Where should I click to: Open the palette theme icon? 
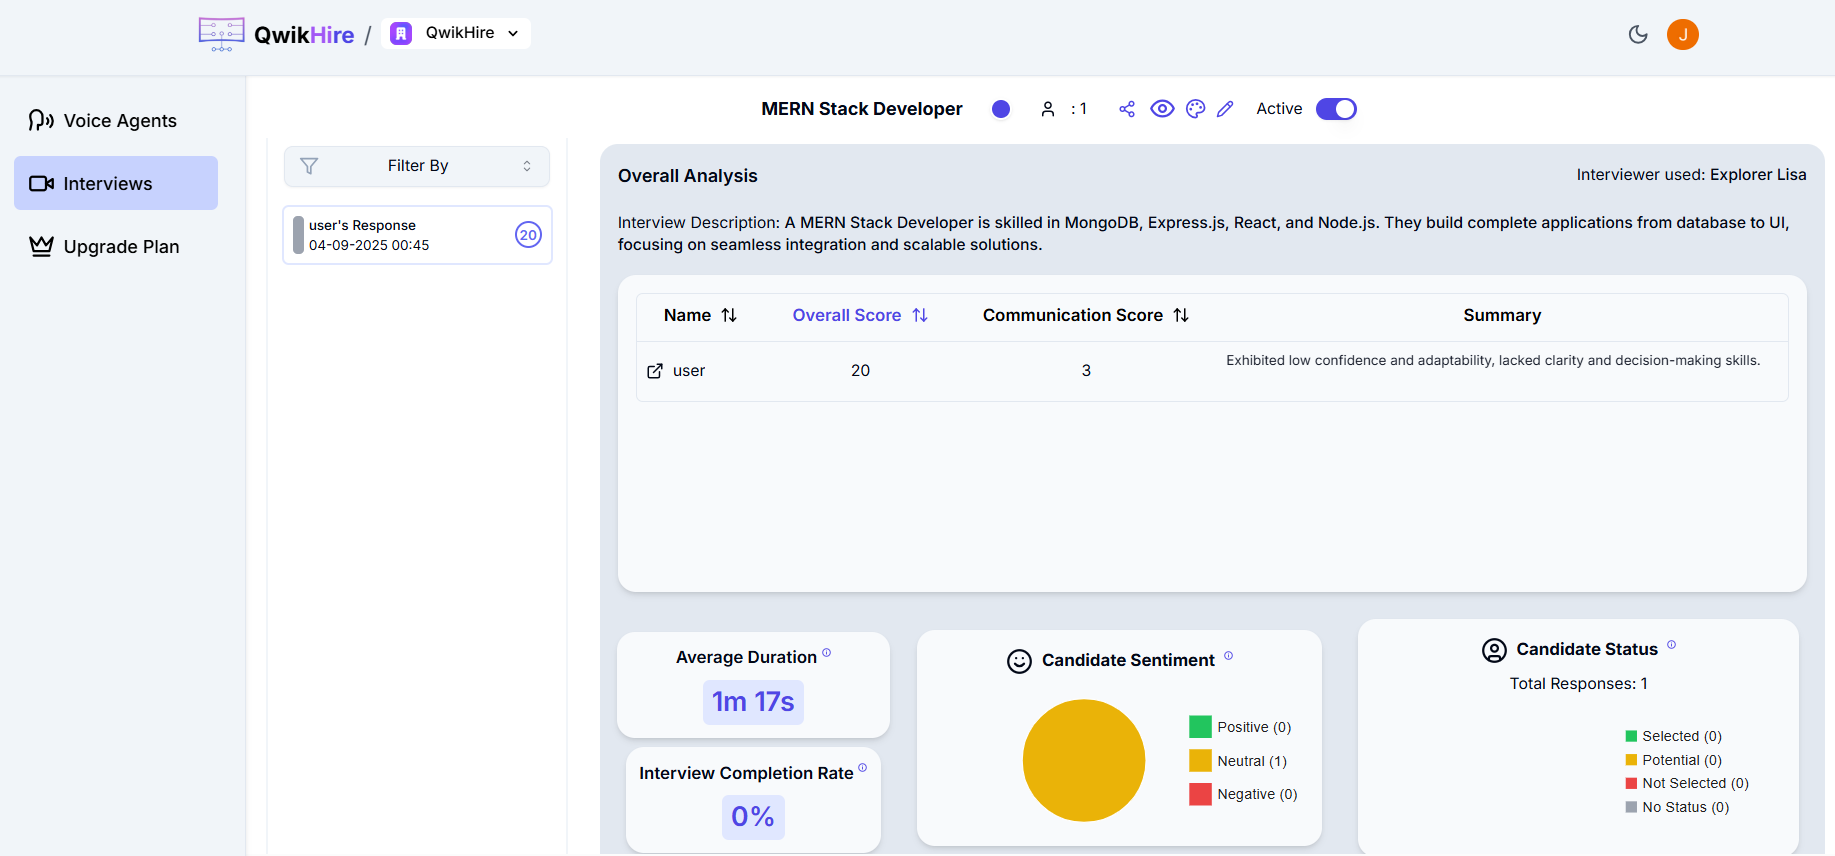click(1195, 109)
